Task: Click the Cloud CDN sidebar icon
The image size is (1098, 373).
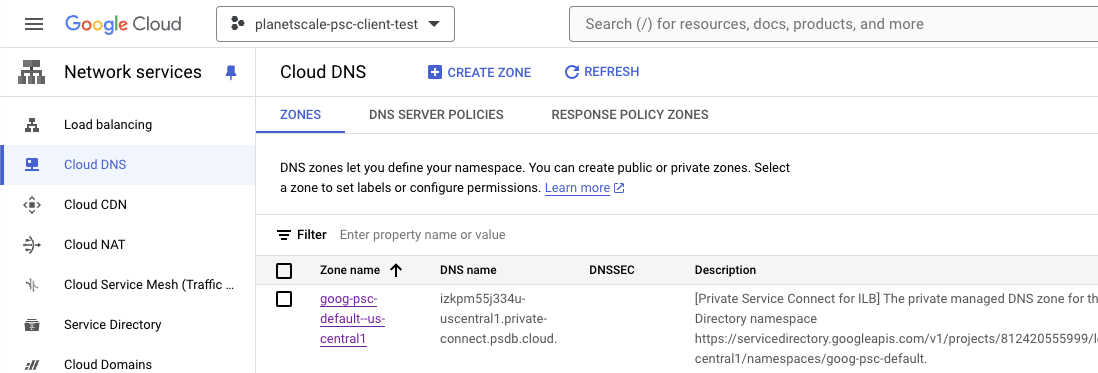Action: click(32, 204)
